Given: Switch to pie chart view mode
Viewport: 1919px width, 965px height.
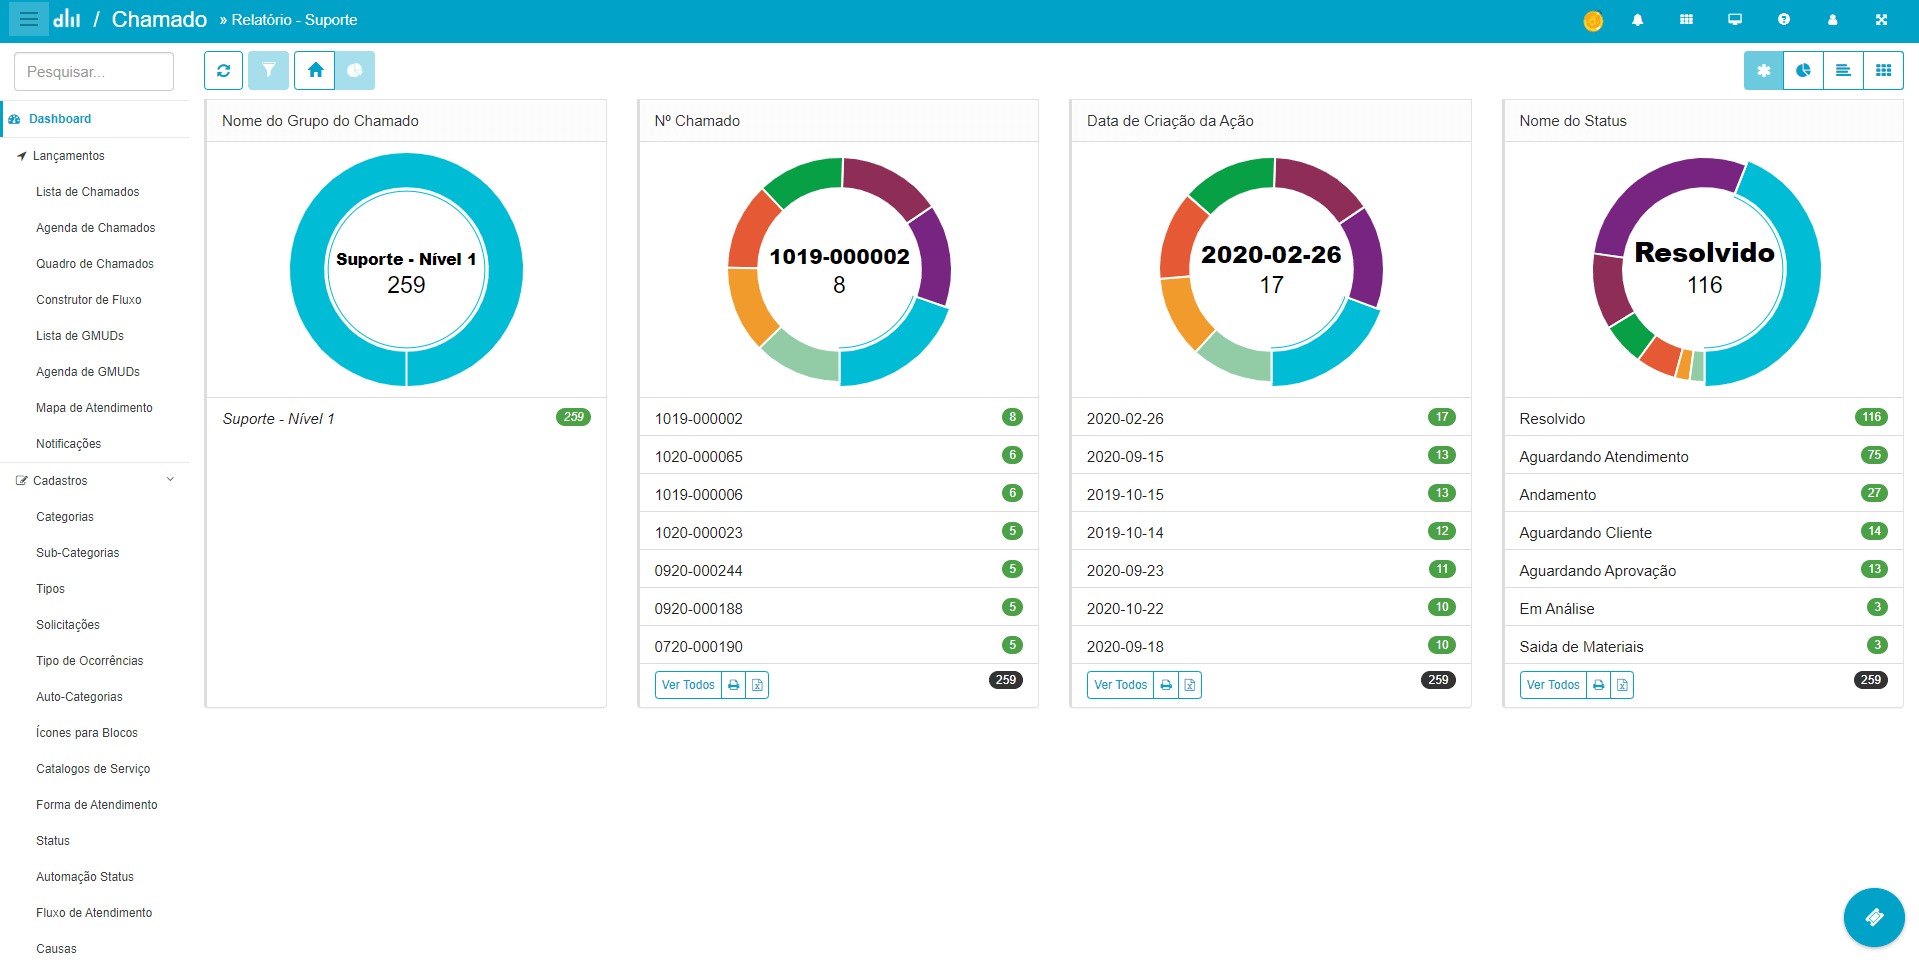Looking at the screenshot, I should coord(1803,71).
